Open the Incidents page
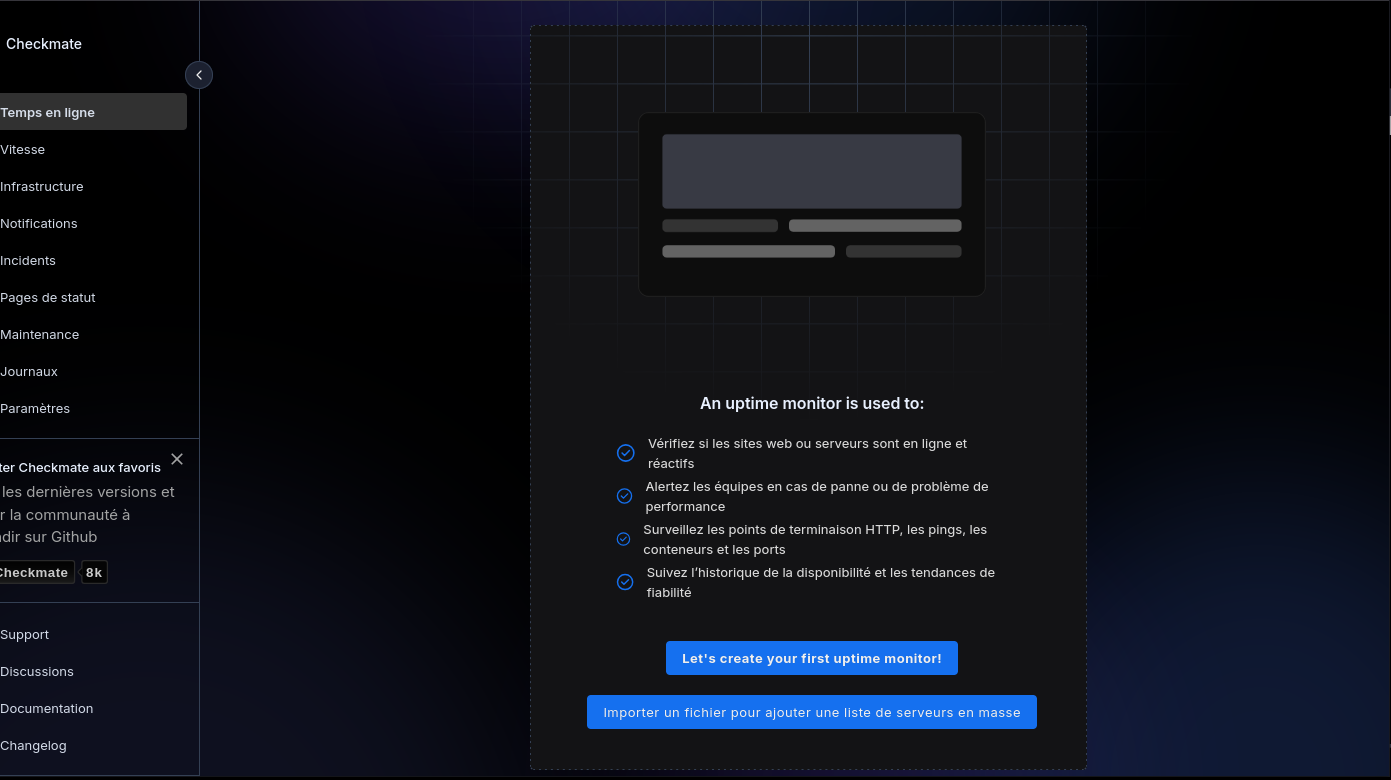 (28, 260)
